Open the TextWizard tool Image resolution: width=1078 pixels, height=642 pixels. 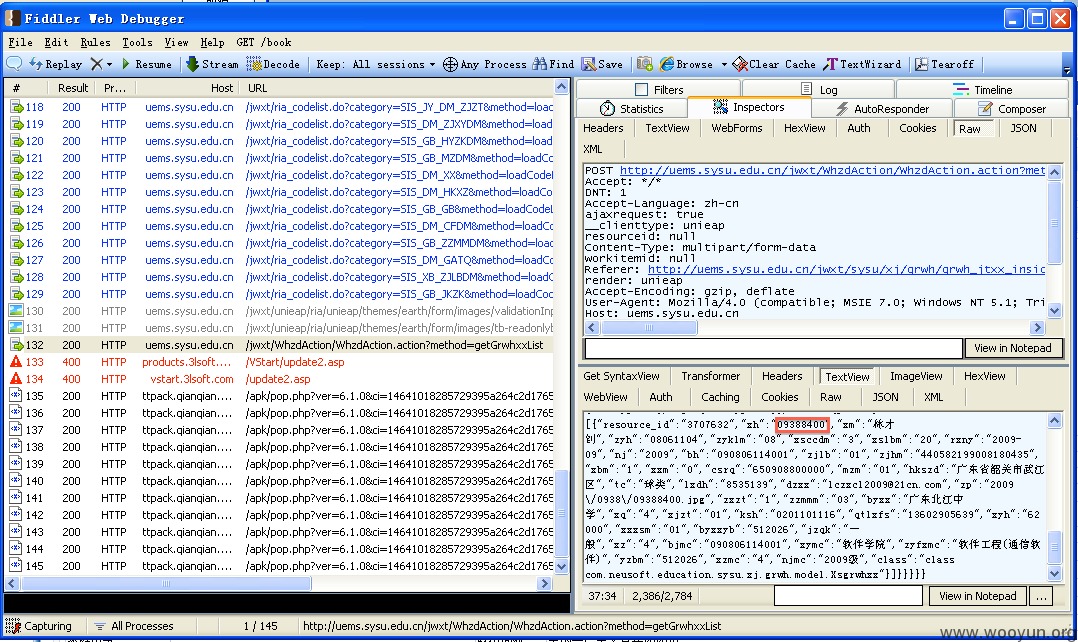[863, 64]
